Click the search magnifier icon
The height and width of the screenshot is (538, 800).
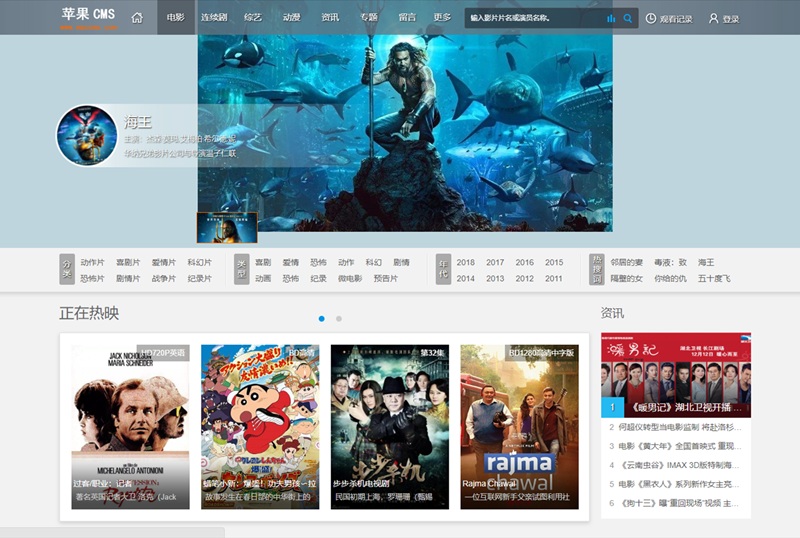pos(627,18)
